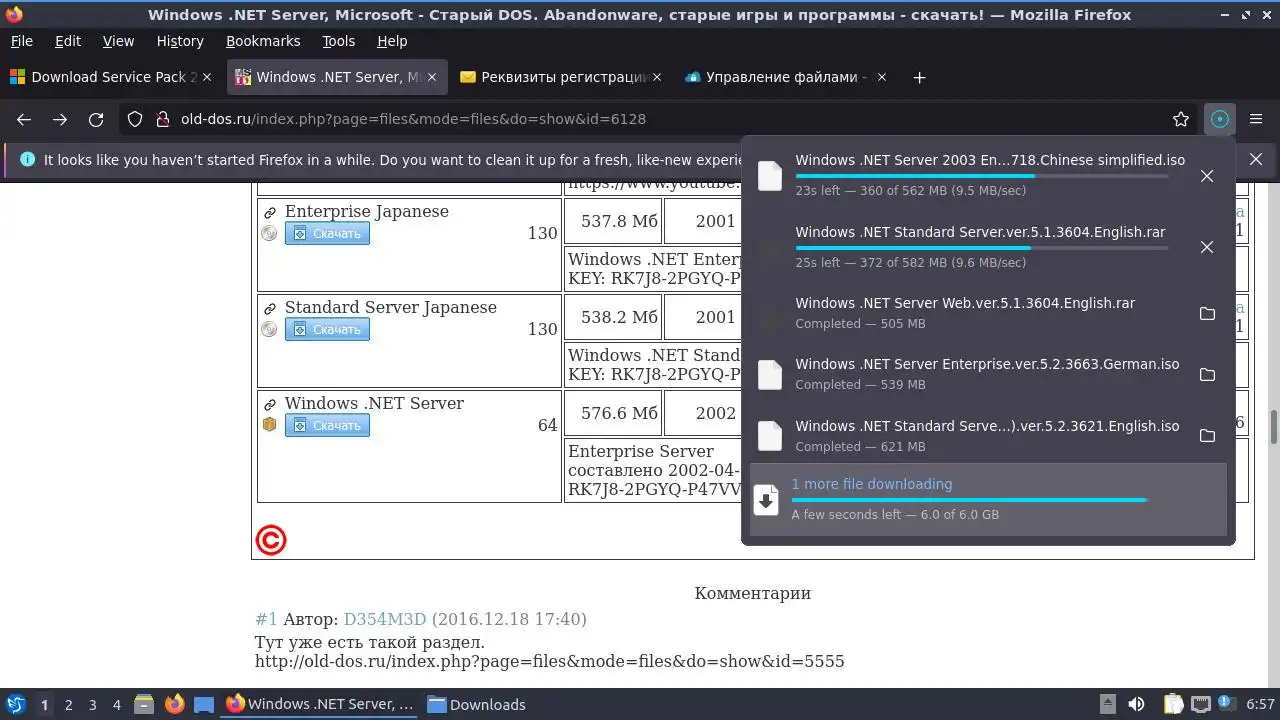Cancel the Chinese simplified.iso download
The height and width of the screenshot is (720, 1280).
click(1207, 176)
